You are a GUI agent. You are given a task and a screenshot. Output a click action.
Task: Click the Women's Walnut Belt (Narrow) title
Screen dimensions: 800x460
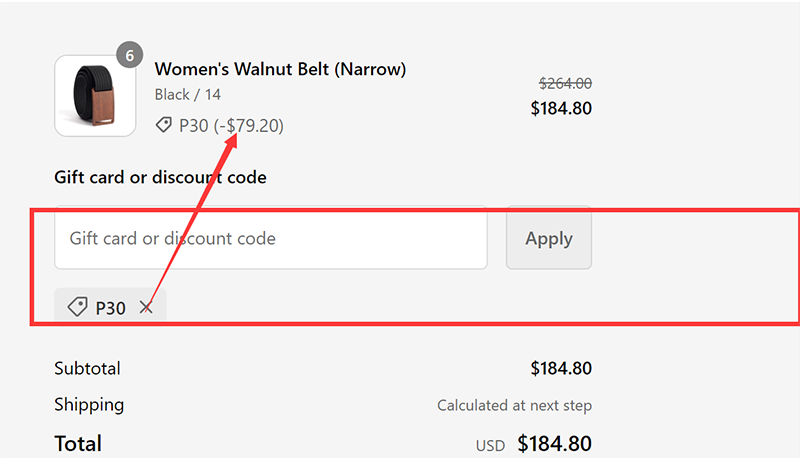point(280,69)
